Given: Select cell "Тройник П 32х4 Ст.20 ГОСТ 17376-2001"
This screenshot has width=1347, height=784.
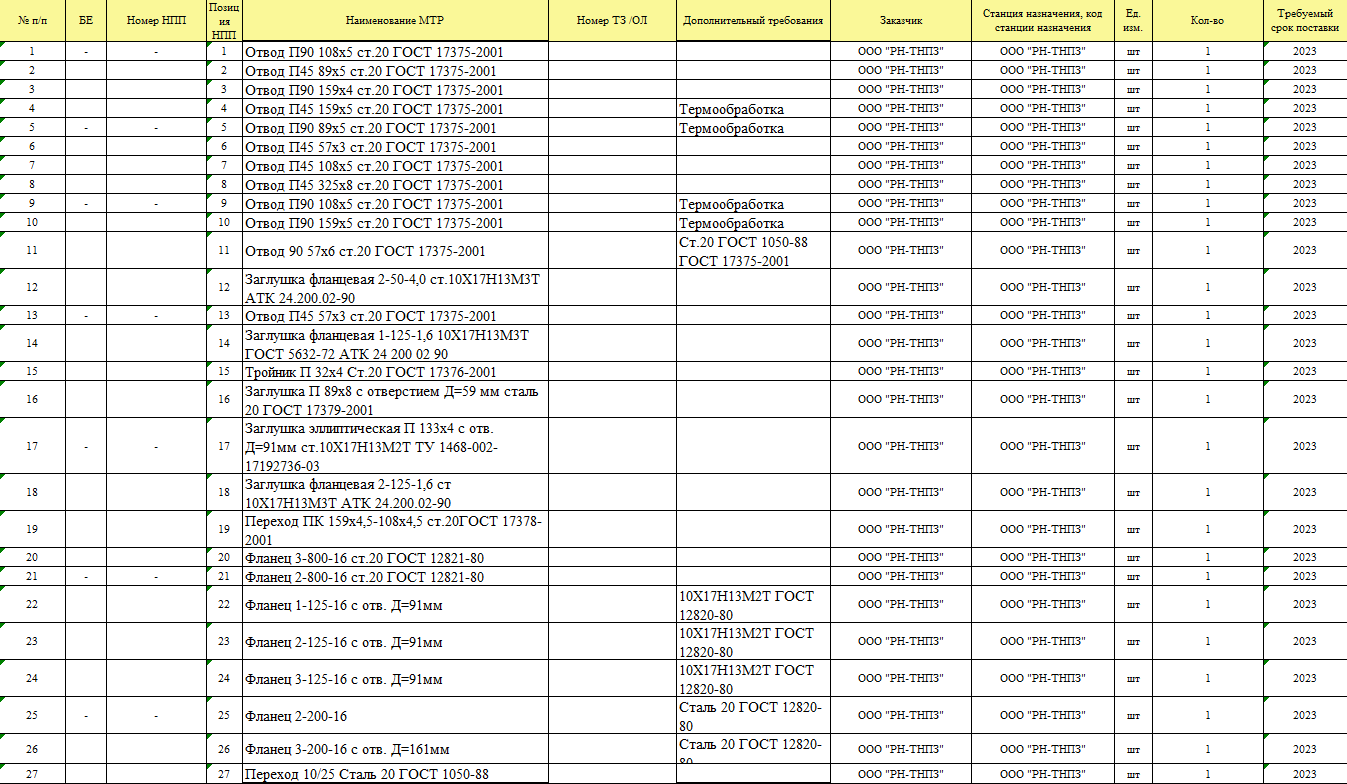Looking at the screenshot, I should tap(395, 372).
